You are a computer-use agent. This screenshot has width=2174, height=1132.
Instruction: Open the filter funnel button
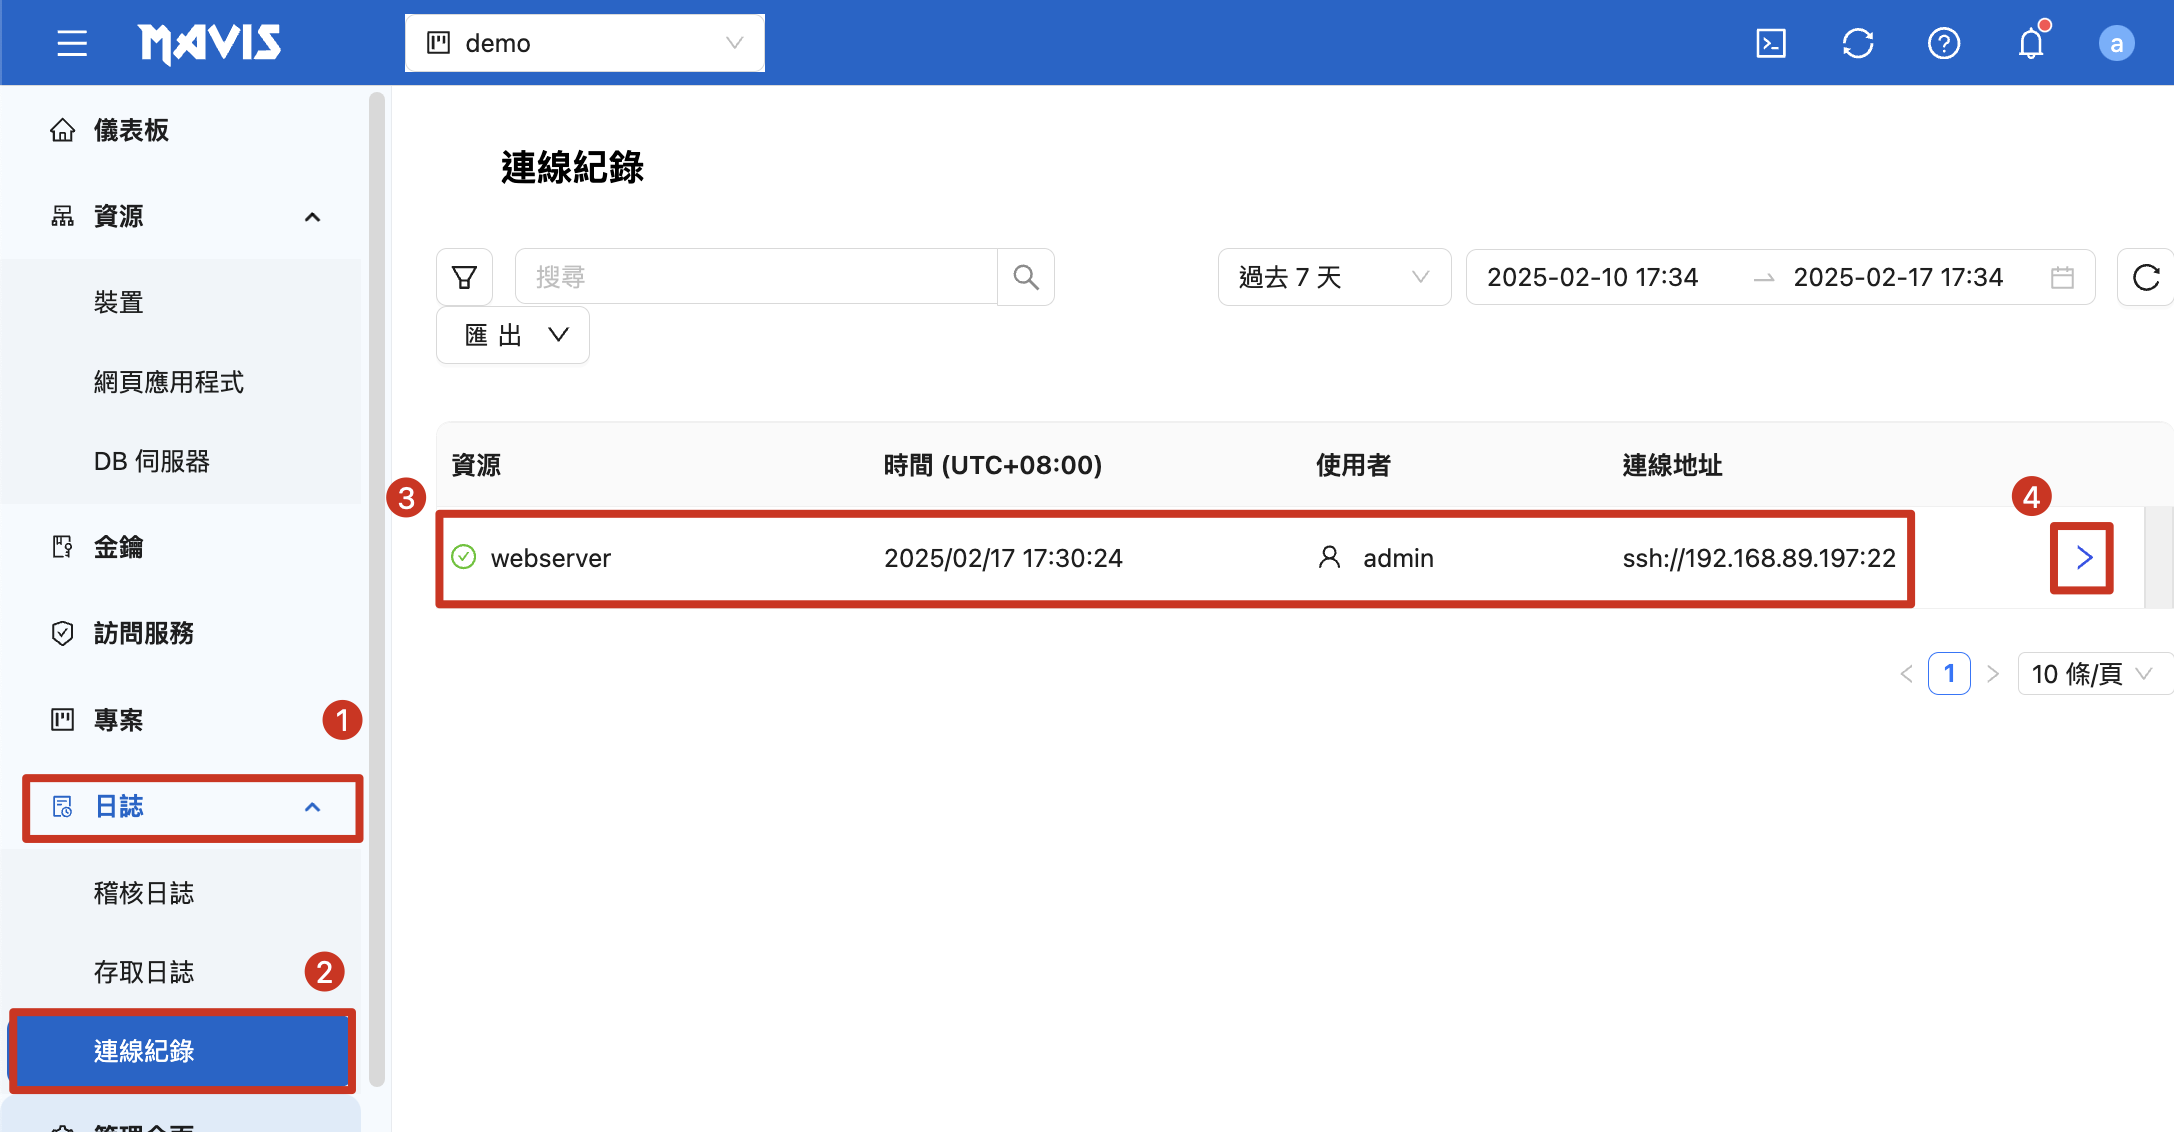tap(464, 277)
